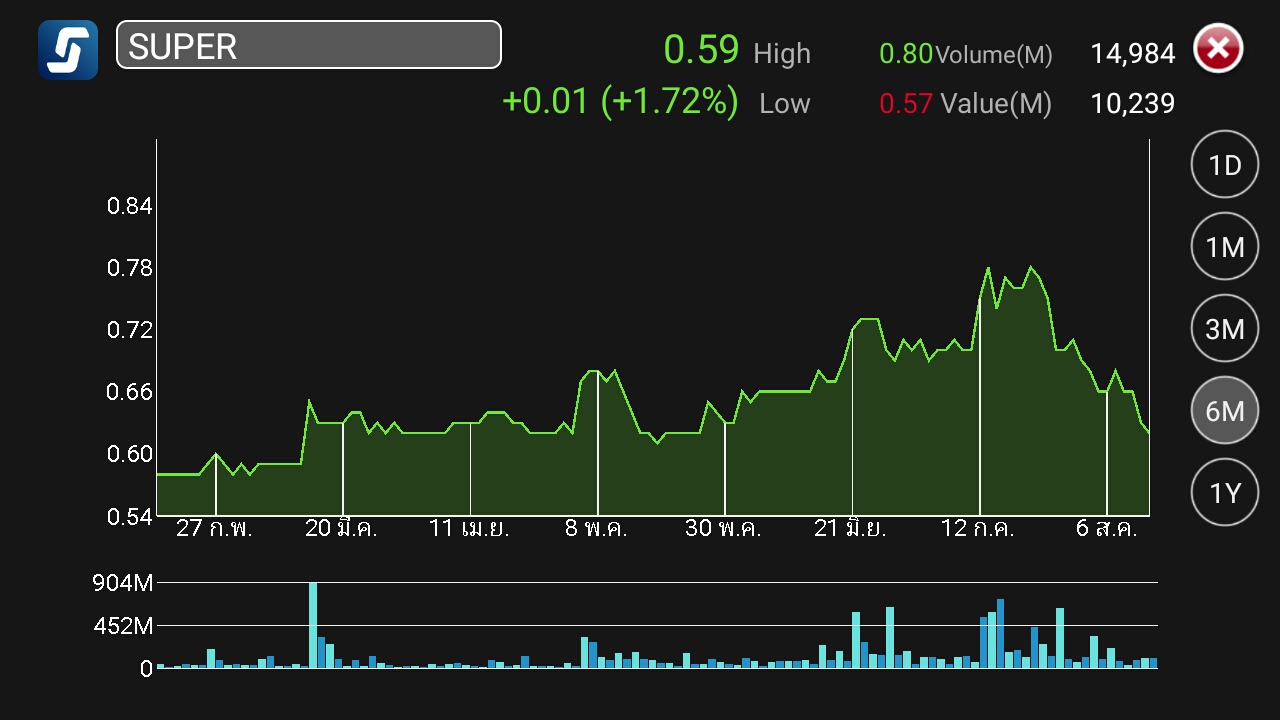Screen dimensions: 1280x720
Task: Click the 0.66 price axis label
Action: [129, 392]
